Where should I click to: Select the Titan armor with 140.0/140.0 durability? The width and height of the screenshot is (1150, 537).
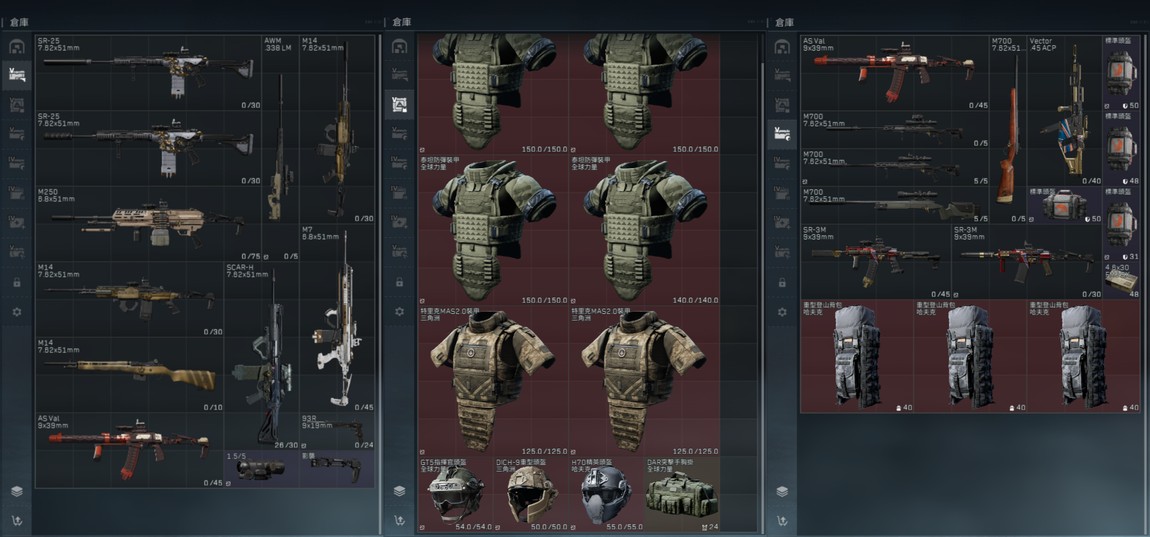643,230
